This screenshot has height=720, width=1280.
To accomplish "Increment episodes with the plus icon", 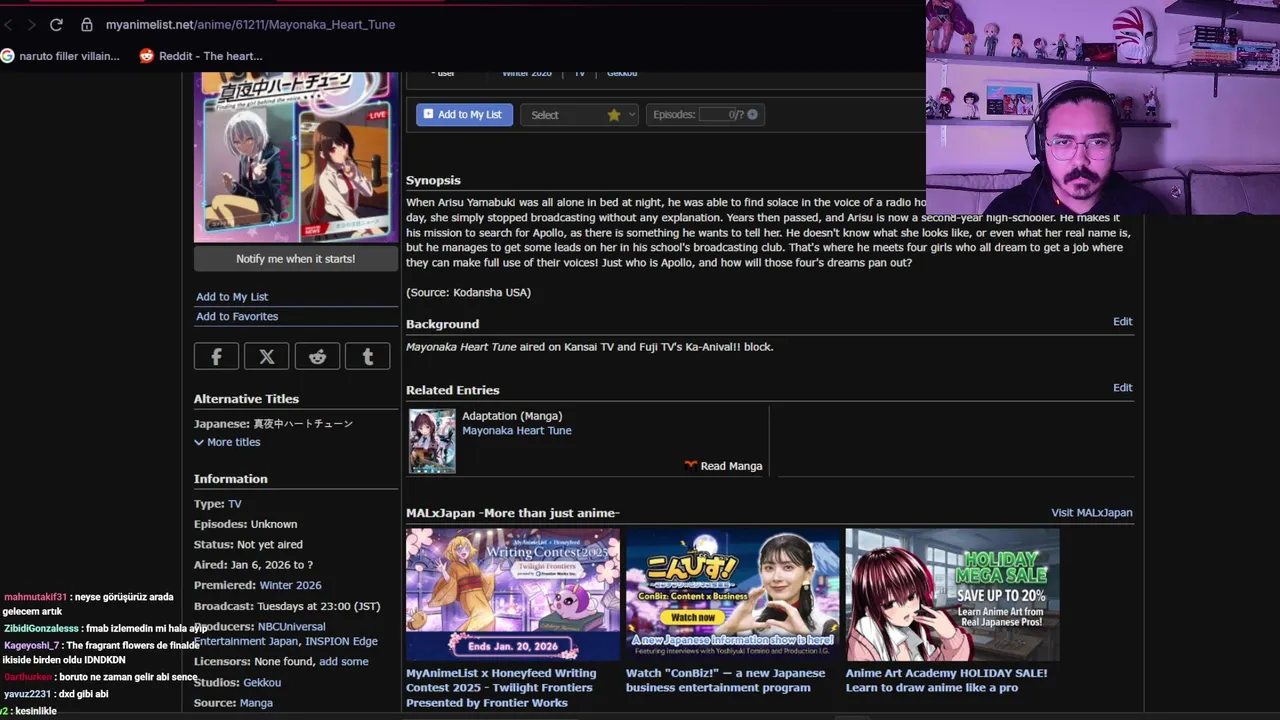I will tap(752, 114).
